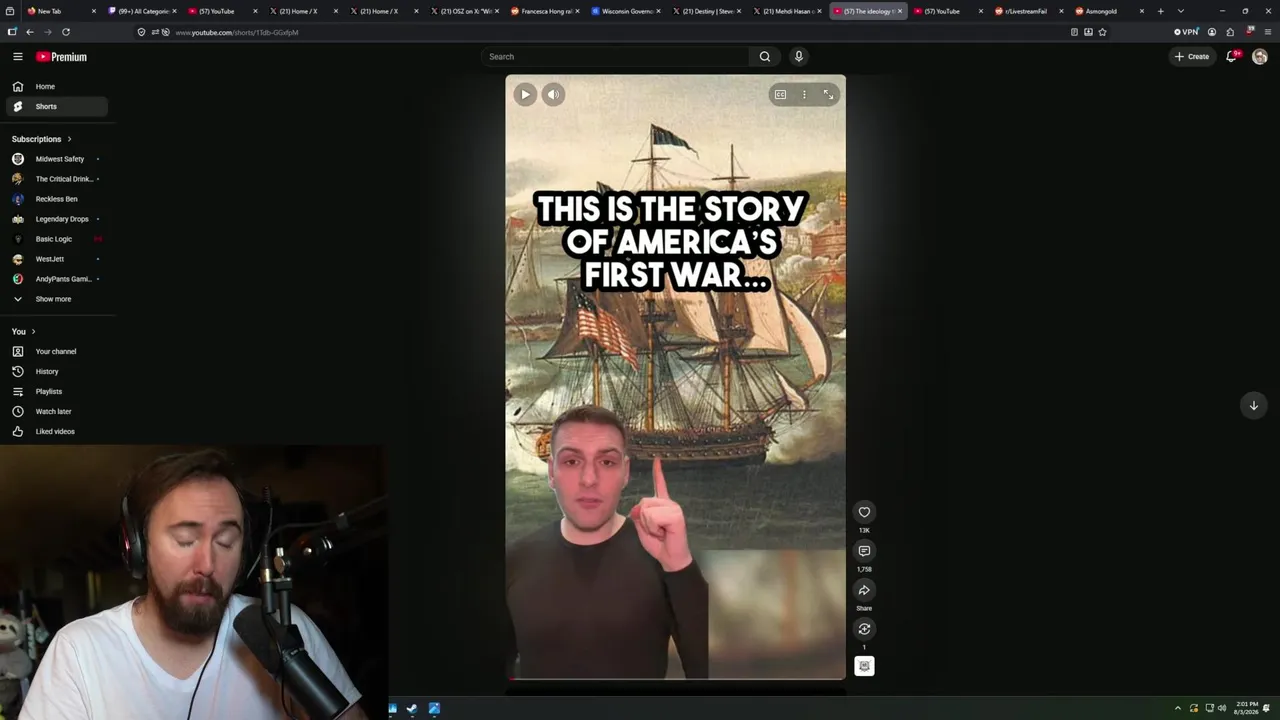Viewport: 1280px width, 720px height.
Task: Open Liked videos
Action: click(56, 432)
